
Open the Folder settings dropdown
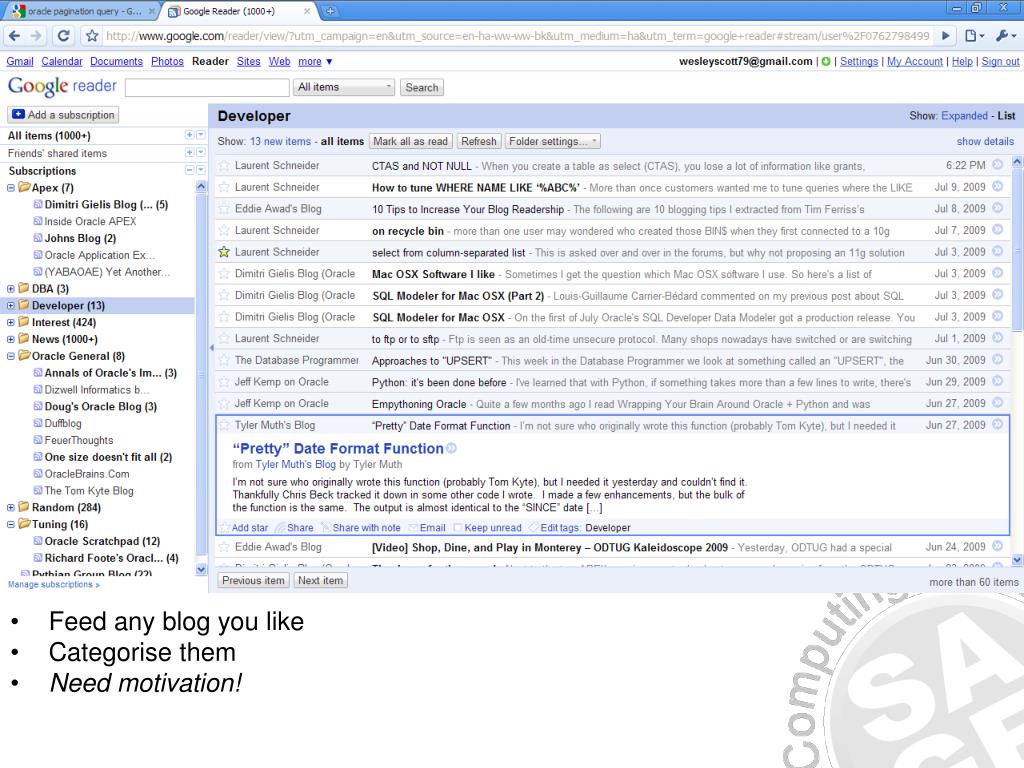[552, 141]
